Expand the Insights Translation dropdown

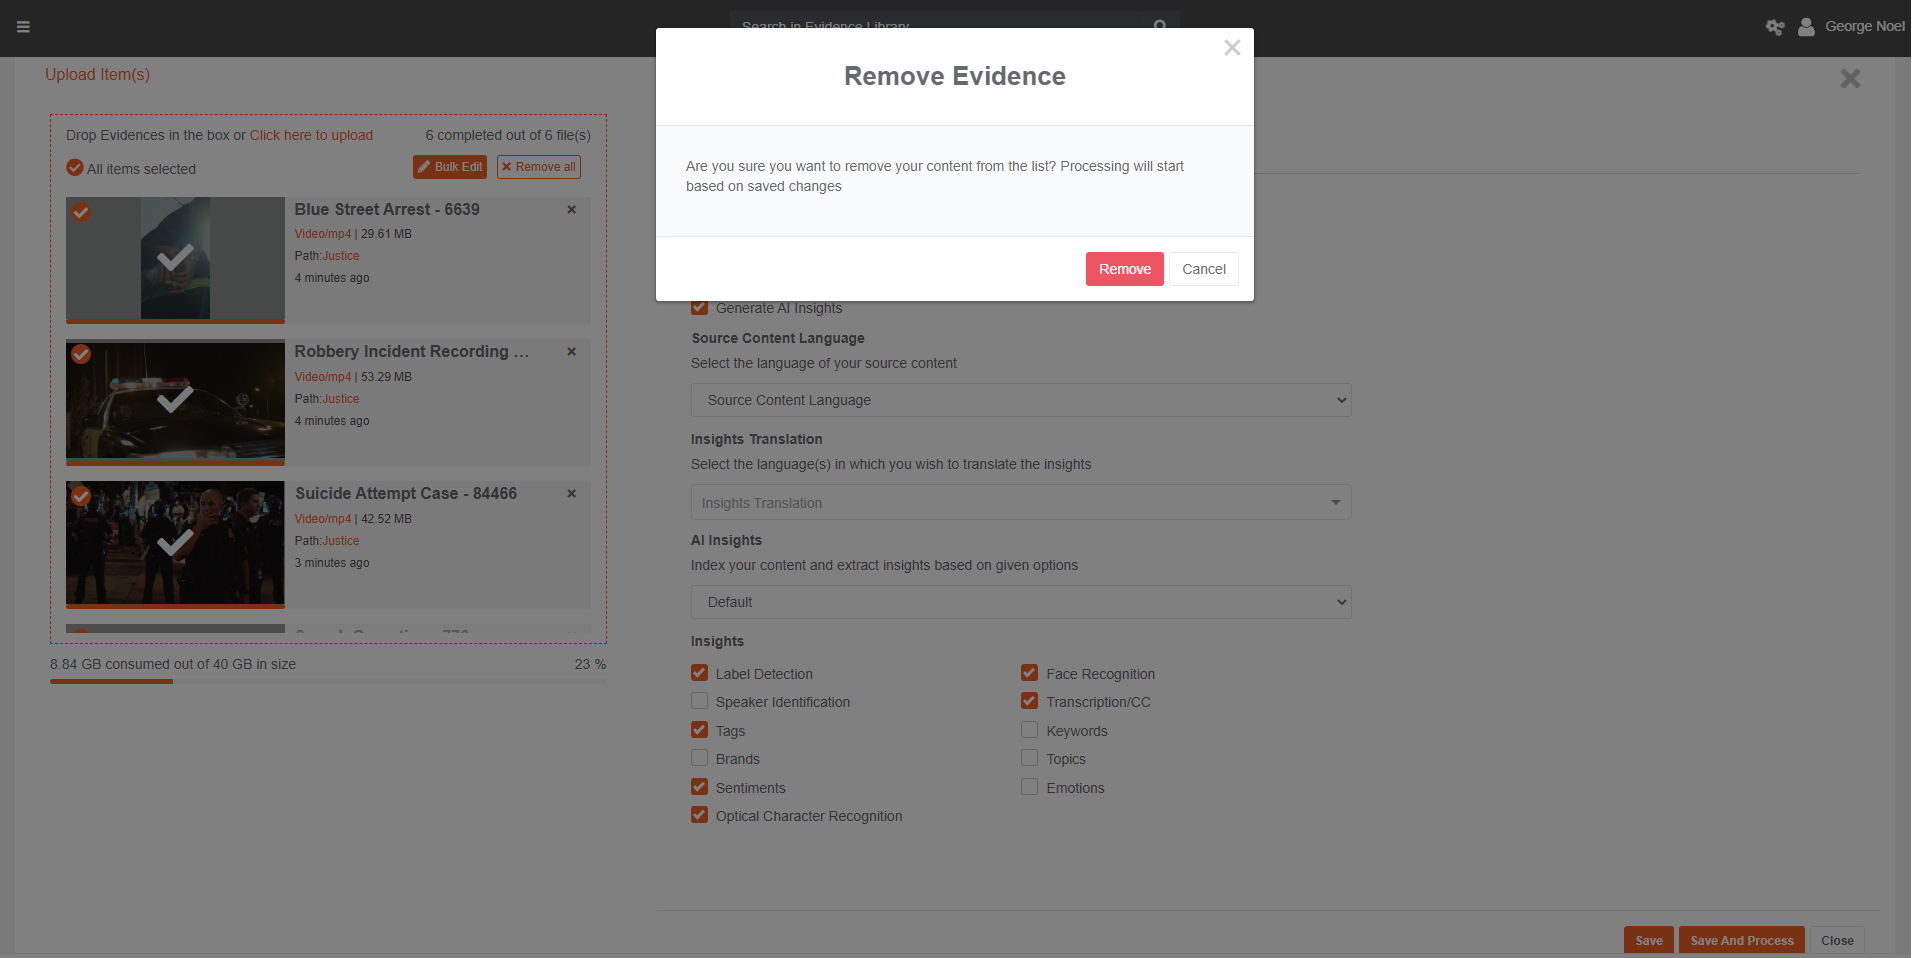1020,503
